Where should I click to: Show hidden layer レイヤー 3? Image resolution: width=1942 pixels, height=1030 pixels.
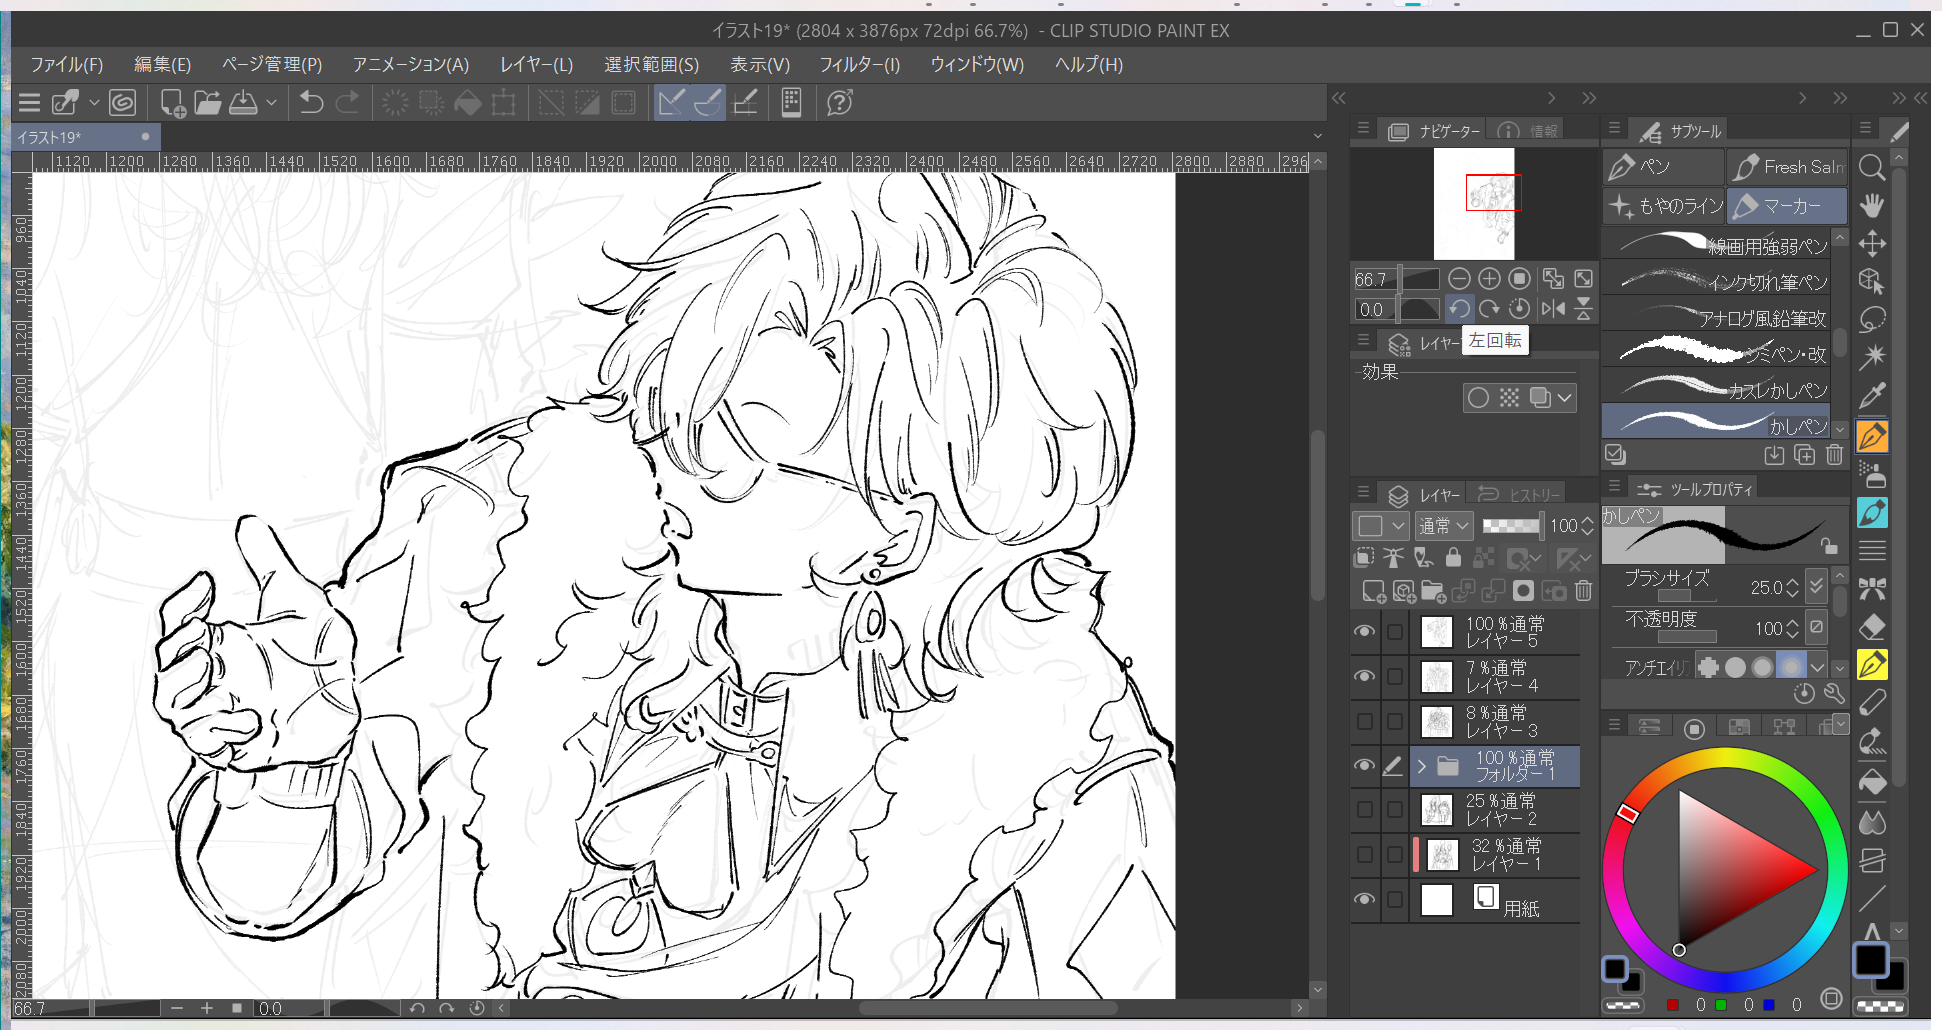pyautogui.click(x=1364, y=721)
